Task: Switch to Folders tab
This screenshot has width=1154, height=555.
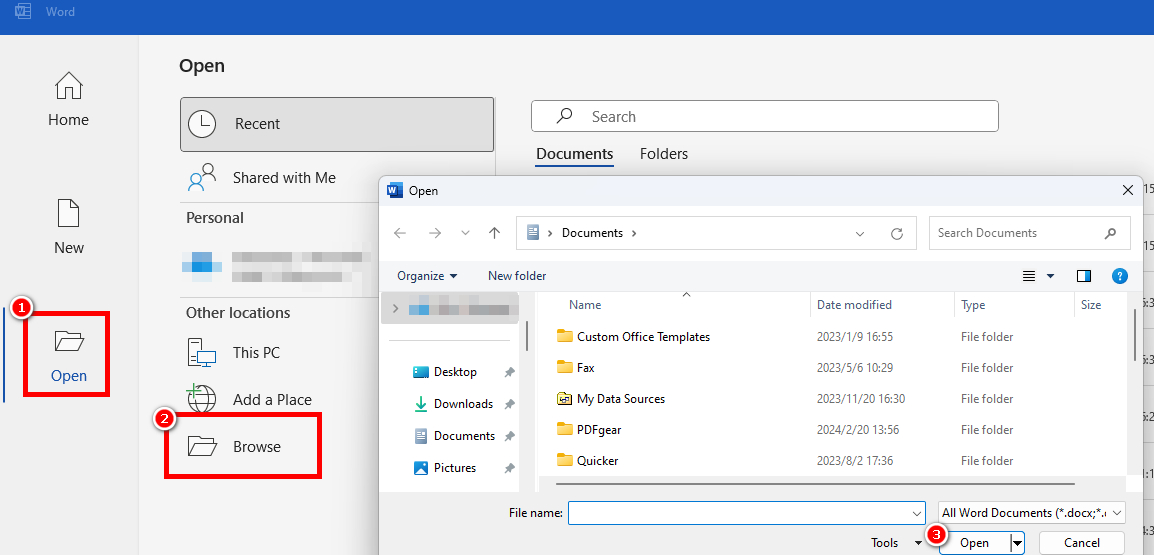Action: pos(664,154)
